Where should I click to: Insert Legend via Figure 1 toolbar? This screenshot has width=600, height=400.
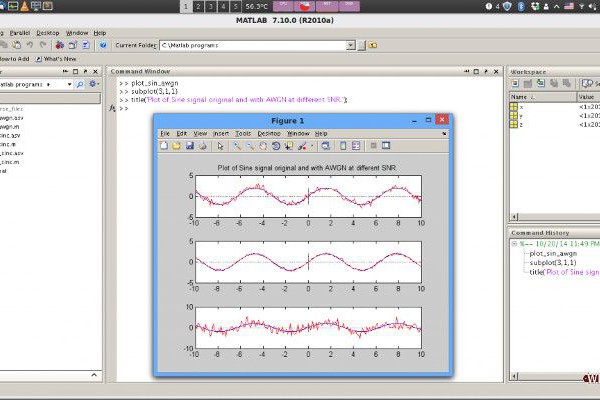(356, 146)
